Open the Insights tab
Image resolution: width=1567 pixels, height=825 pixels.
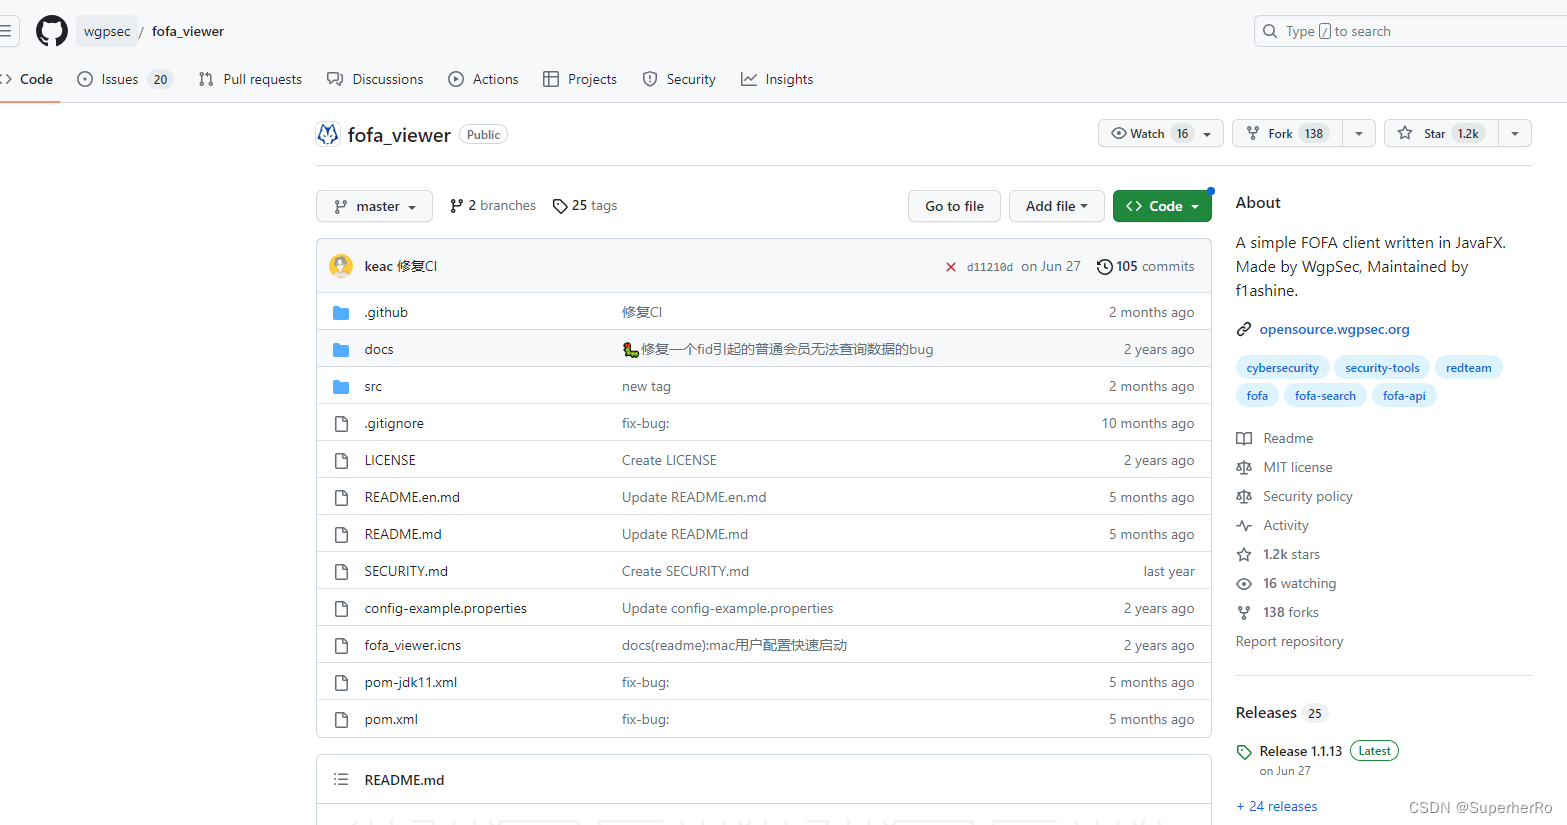[x=777, y=79]
